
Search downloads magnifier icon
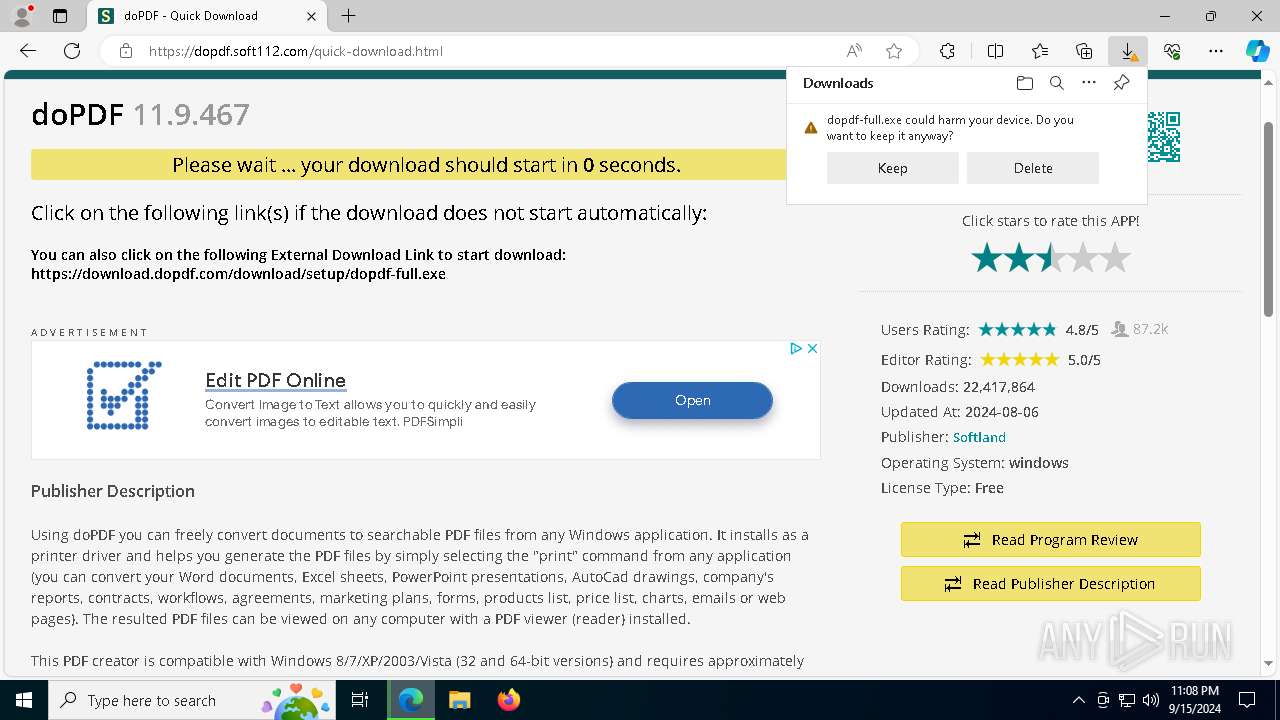[1057, 83]
